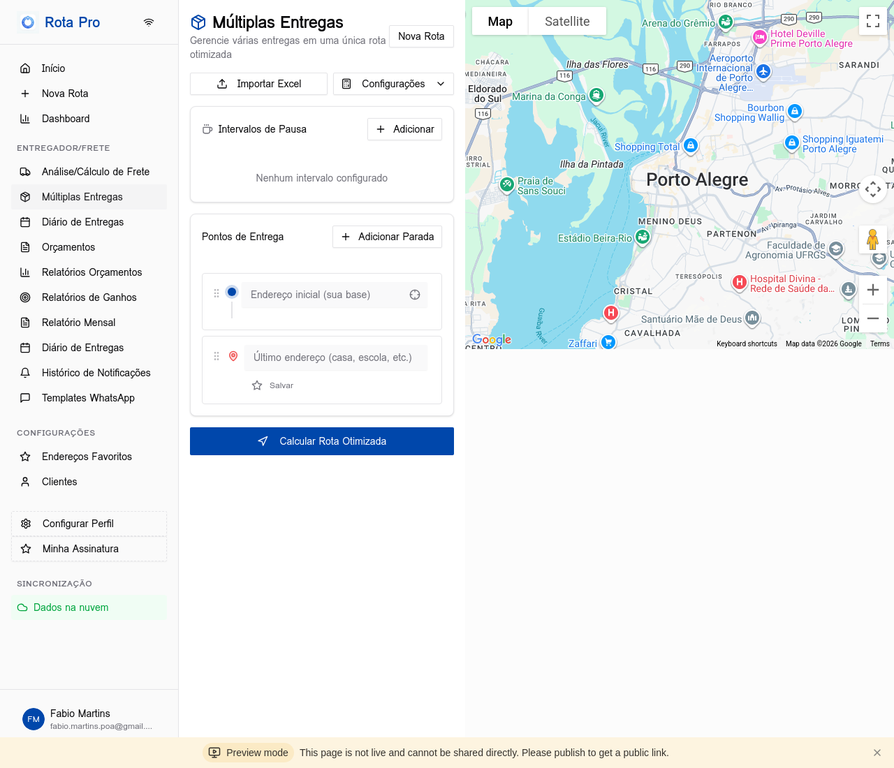Click the Salvar star icon
The width and height of the screenshot is (894, 768).
tap(257, 385)
